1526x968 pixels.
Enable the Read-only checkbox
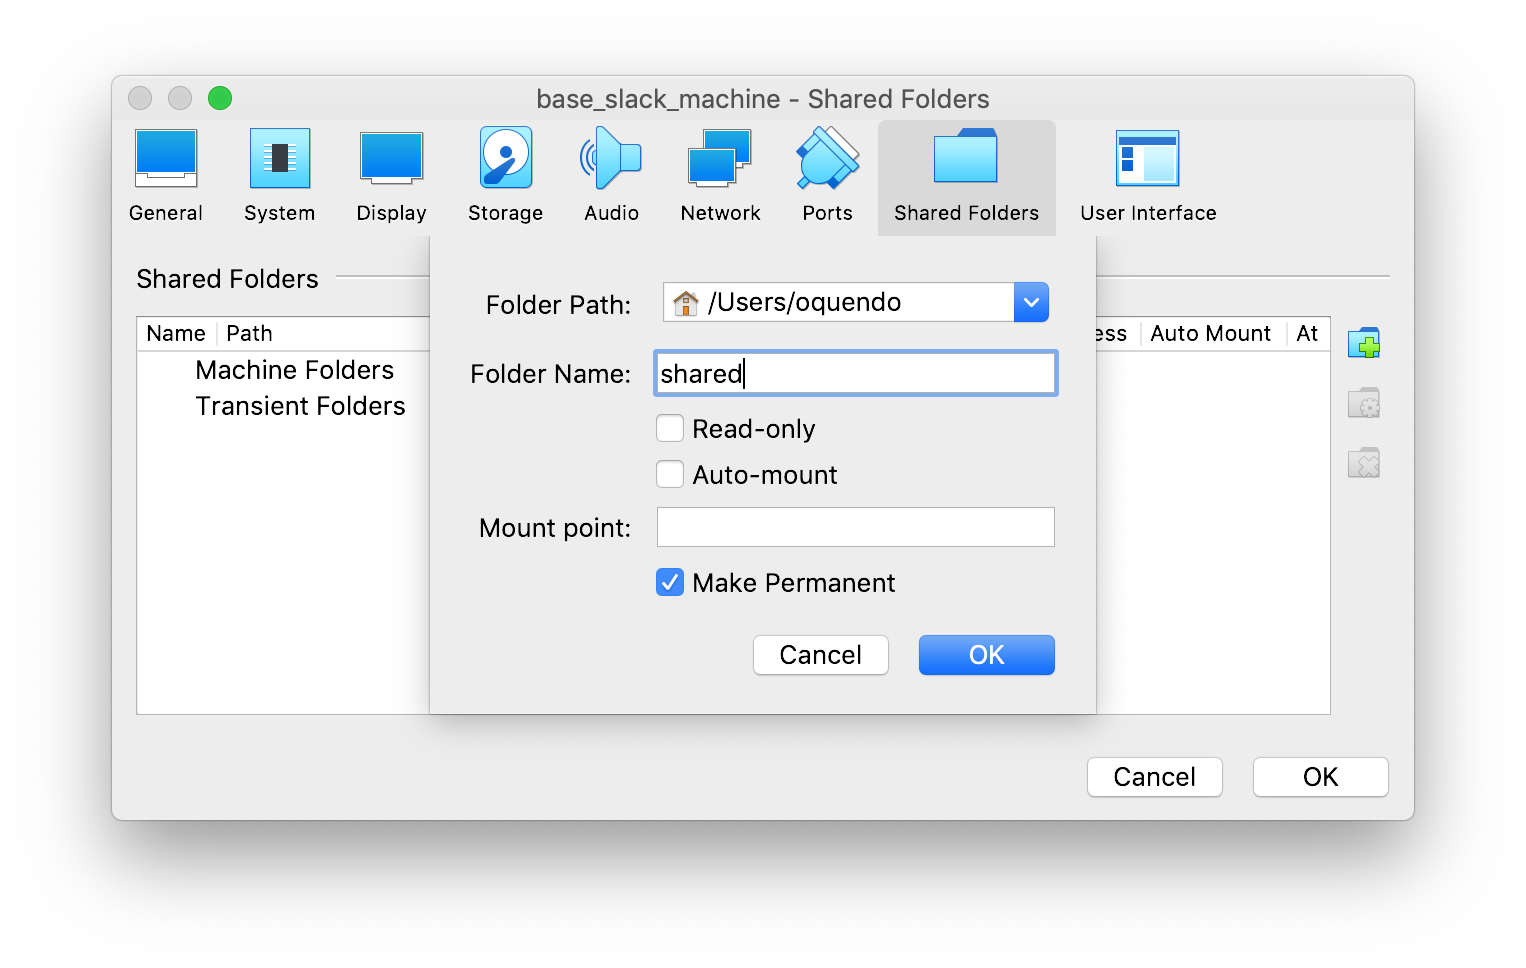pos(670,428)
